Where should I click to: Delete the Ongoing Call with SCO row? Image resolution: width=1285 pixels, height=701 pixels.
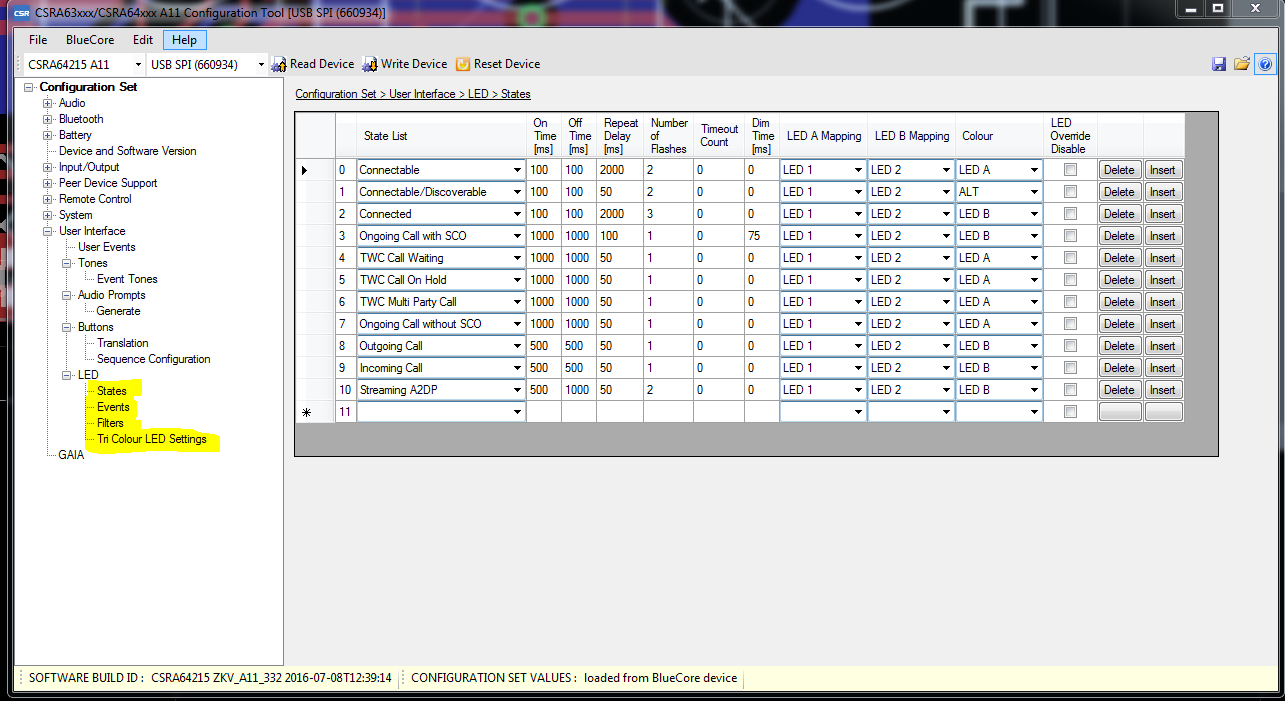[1119, 236]
